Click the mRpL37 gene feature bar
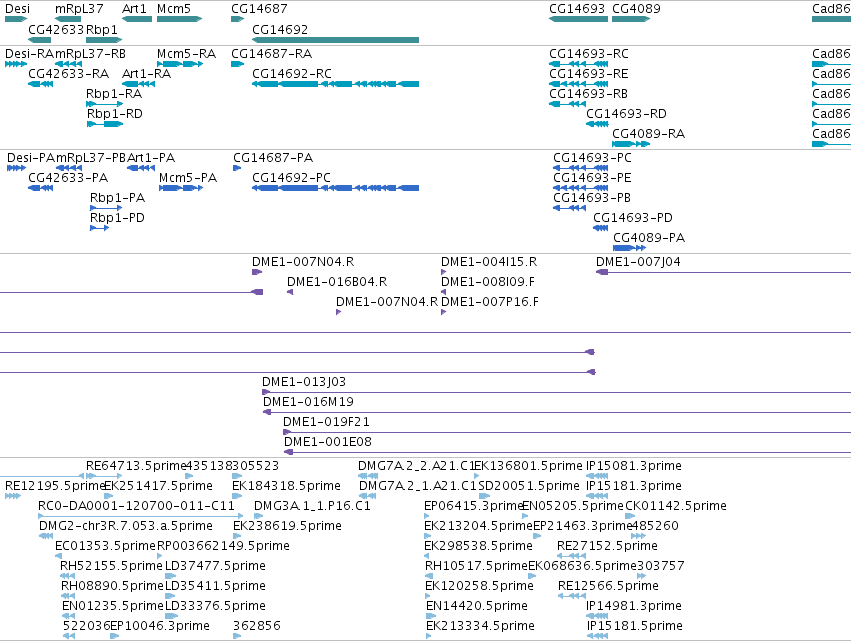 pyautogui.click(x=68, y=19)
